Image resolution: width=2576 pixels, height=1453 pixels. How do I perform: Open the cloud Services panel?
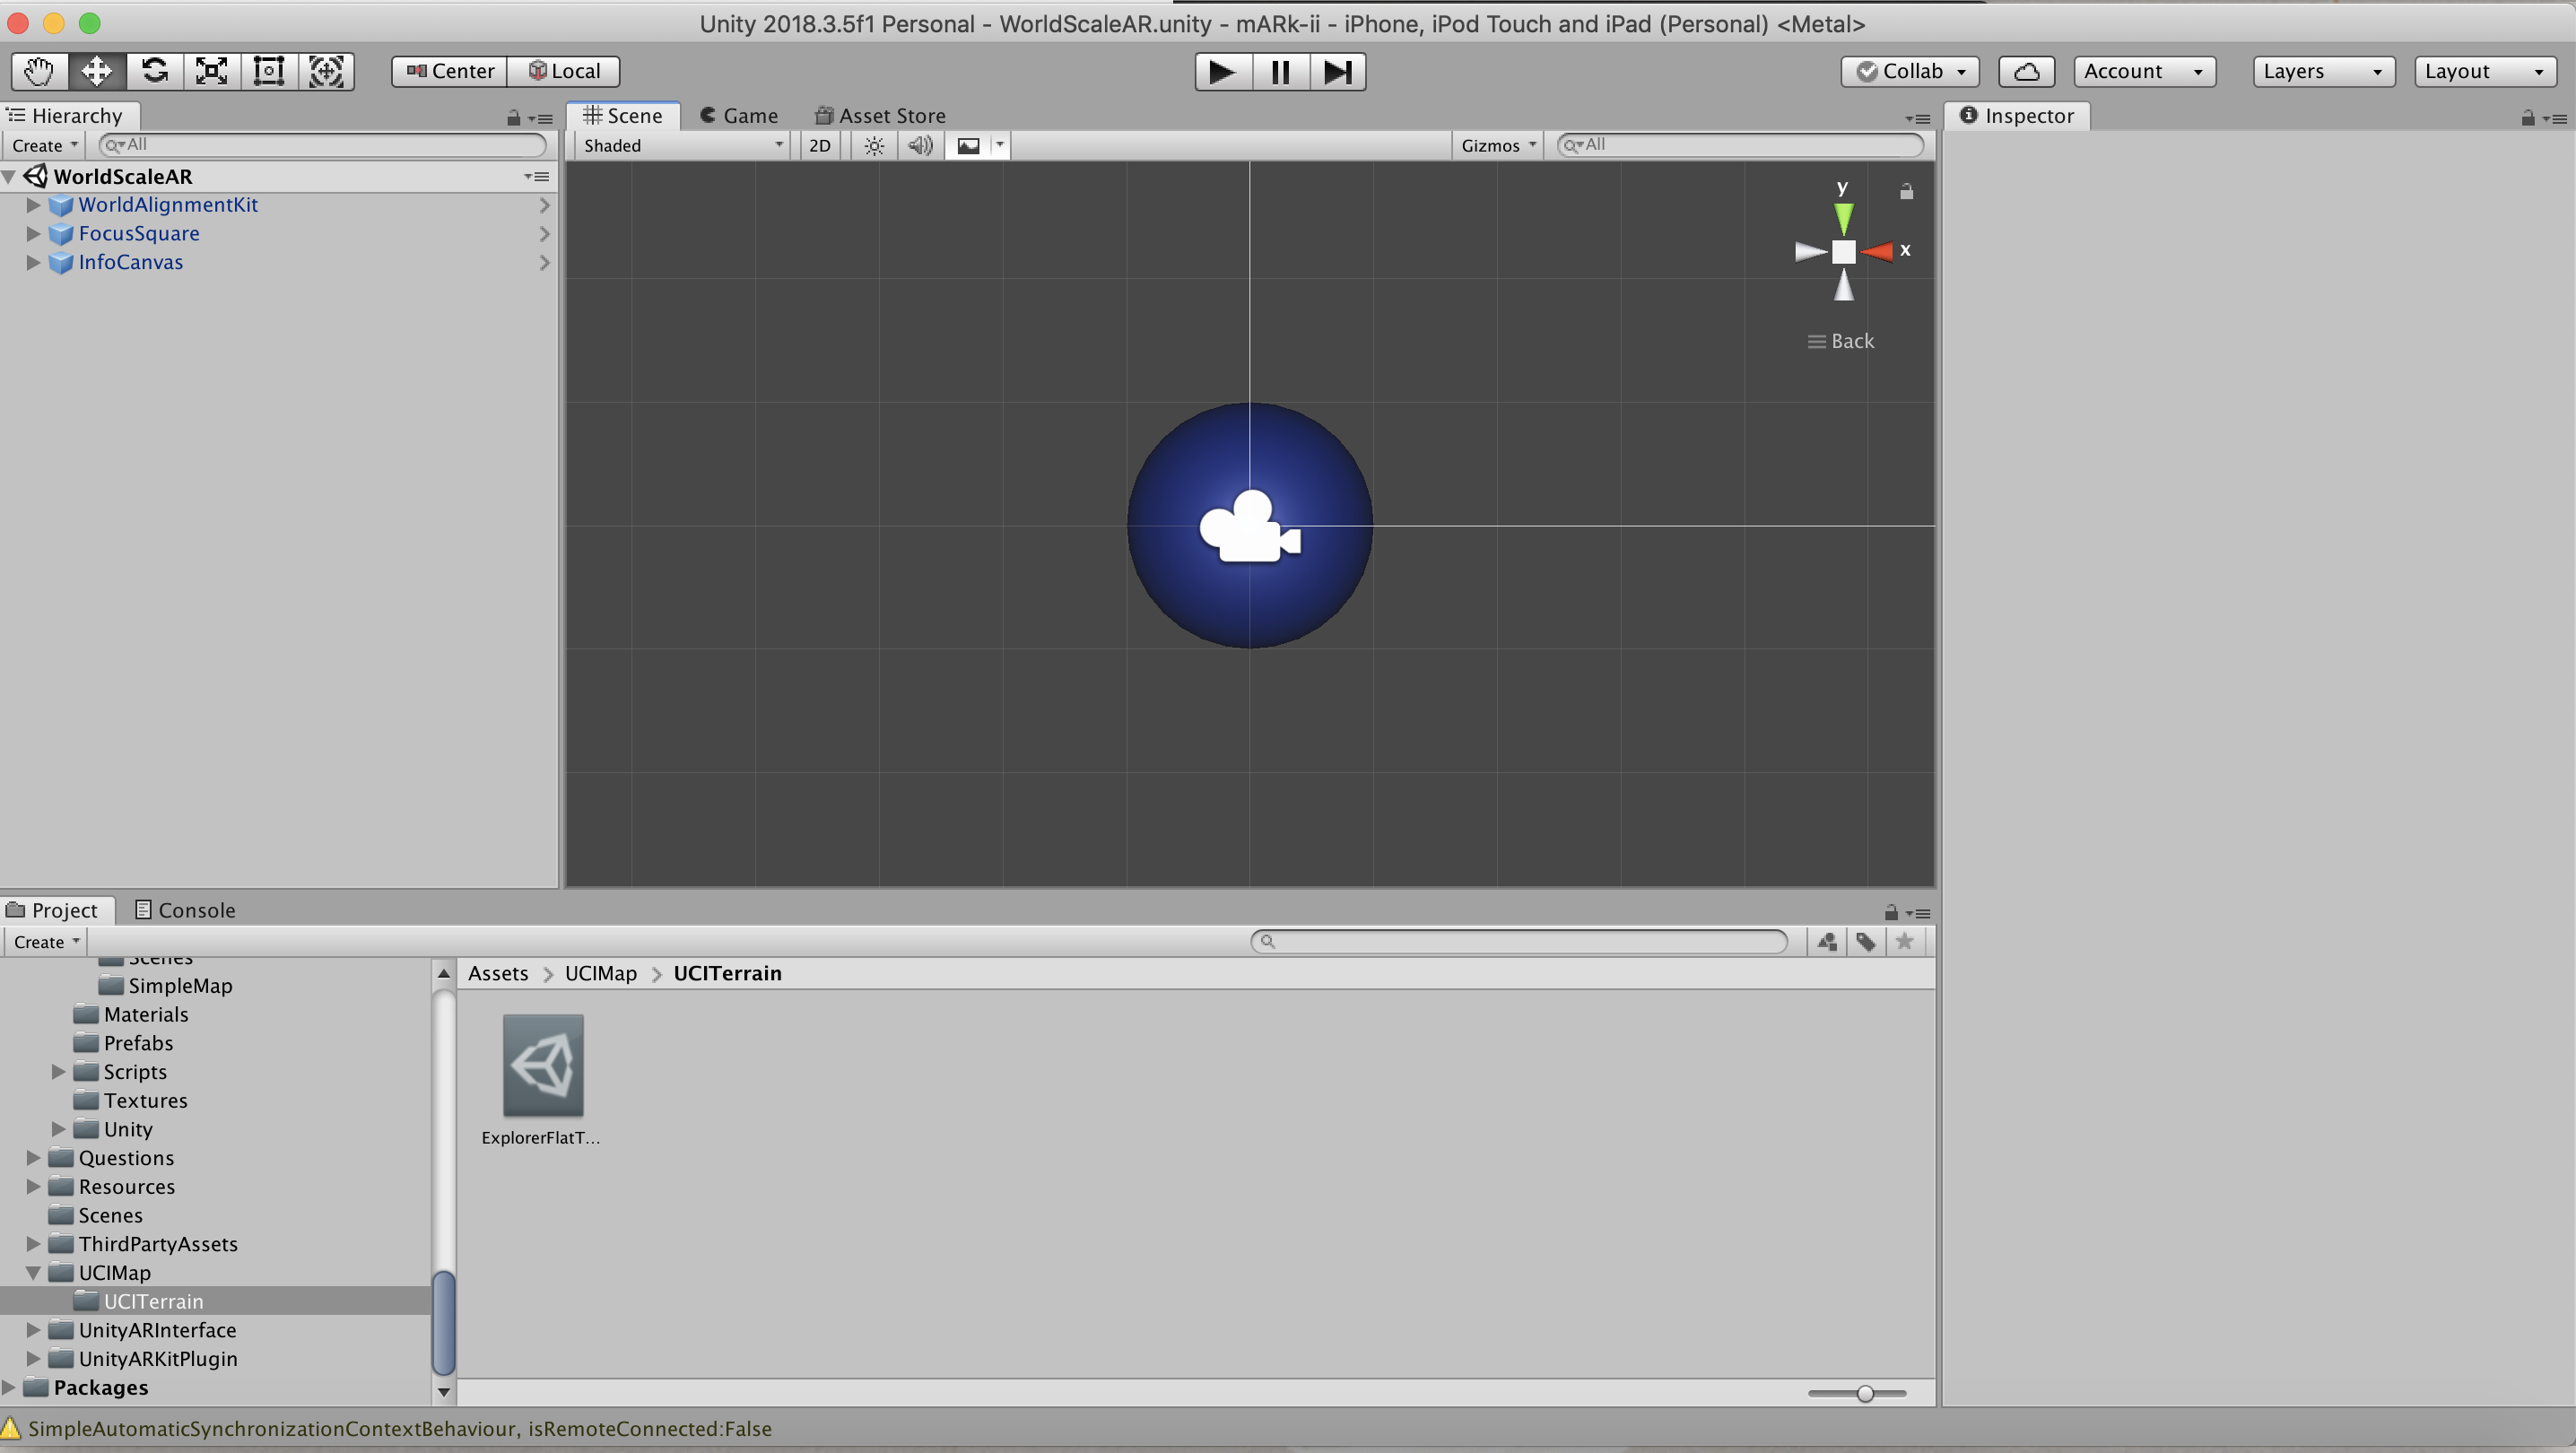(x=2026, y=72)
